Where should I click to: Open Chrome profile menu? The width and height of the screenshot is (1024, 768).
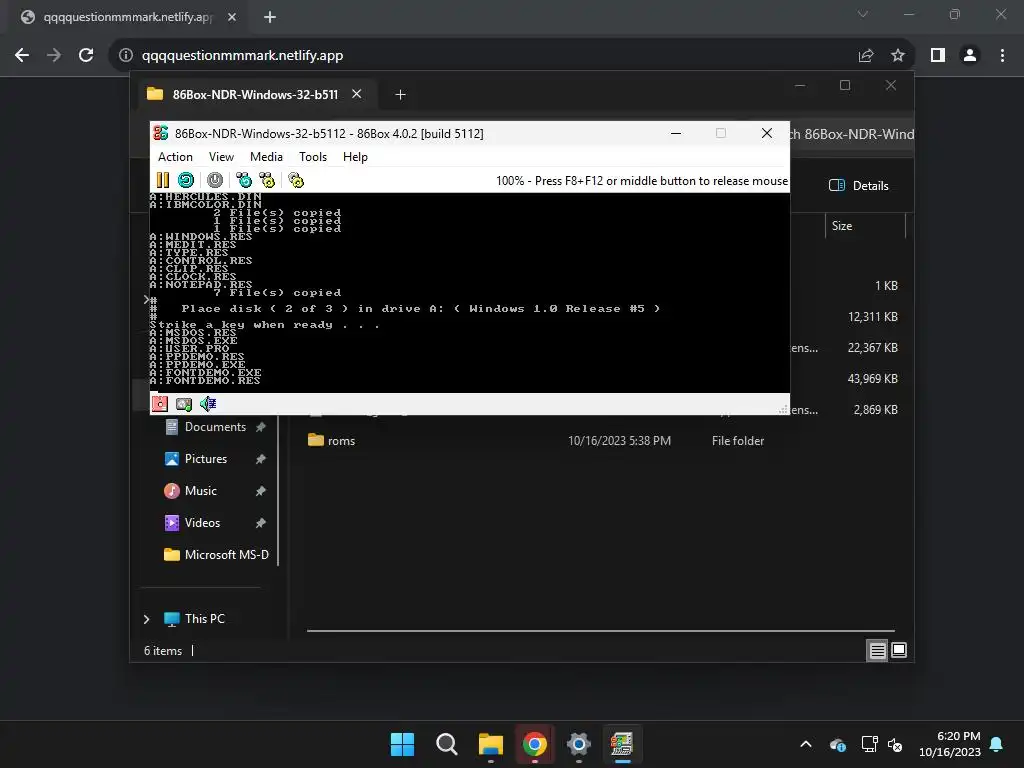[970, 56]
